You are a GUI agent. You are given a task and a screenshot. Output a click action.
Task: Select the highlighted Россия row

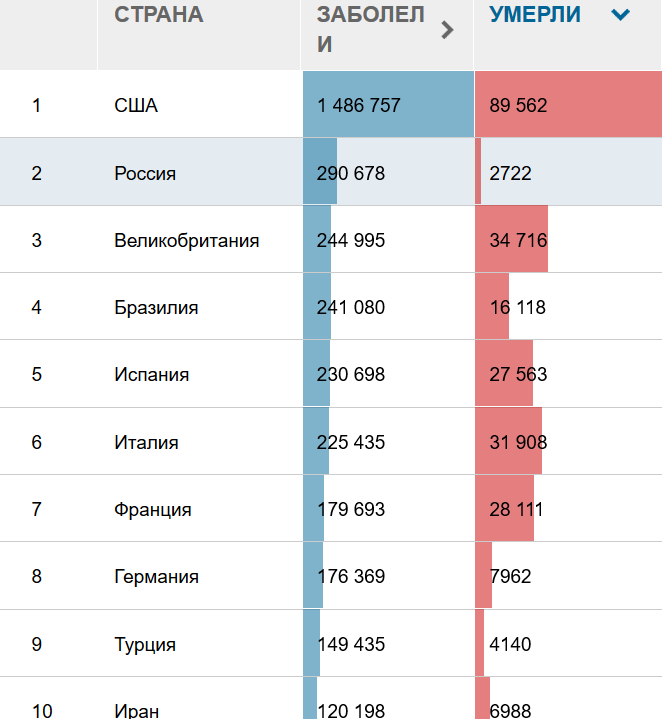coord(331,172)
